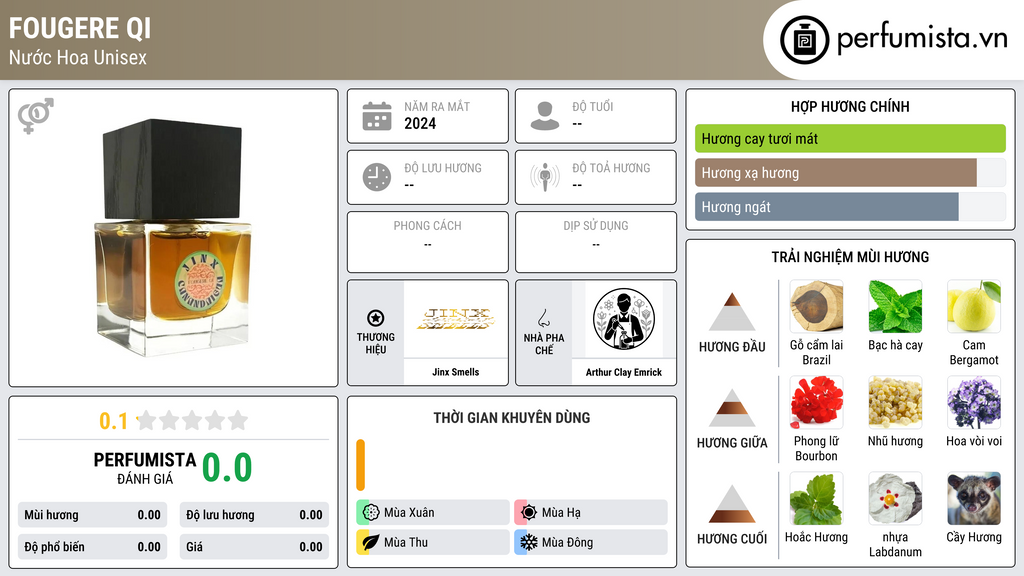Select the Mùa Xuân season button
1024x576 pixels.
click(x=433, y=512)
